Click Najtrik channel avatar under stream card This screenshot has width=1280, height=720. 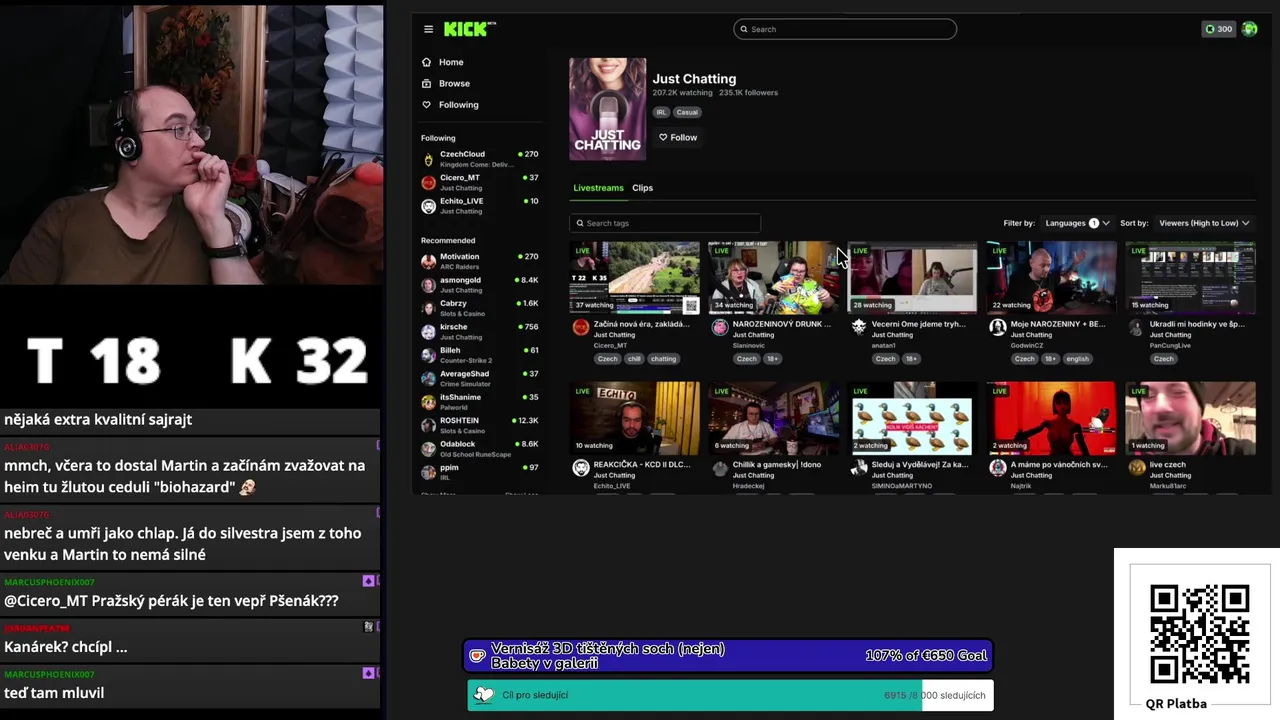coord(997,467)
